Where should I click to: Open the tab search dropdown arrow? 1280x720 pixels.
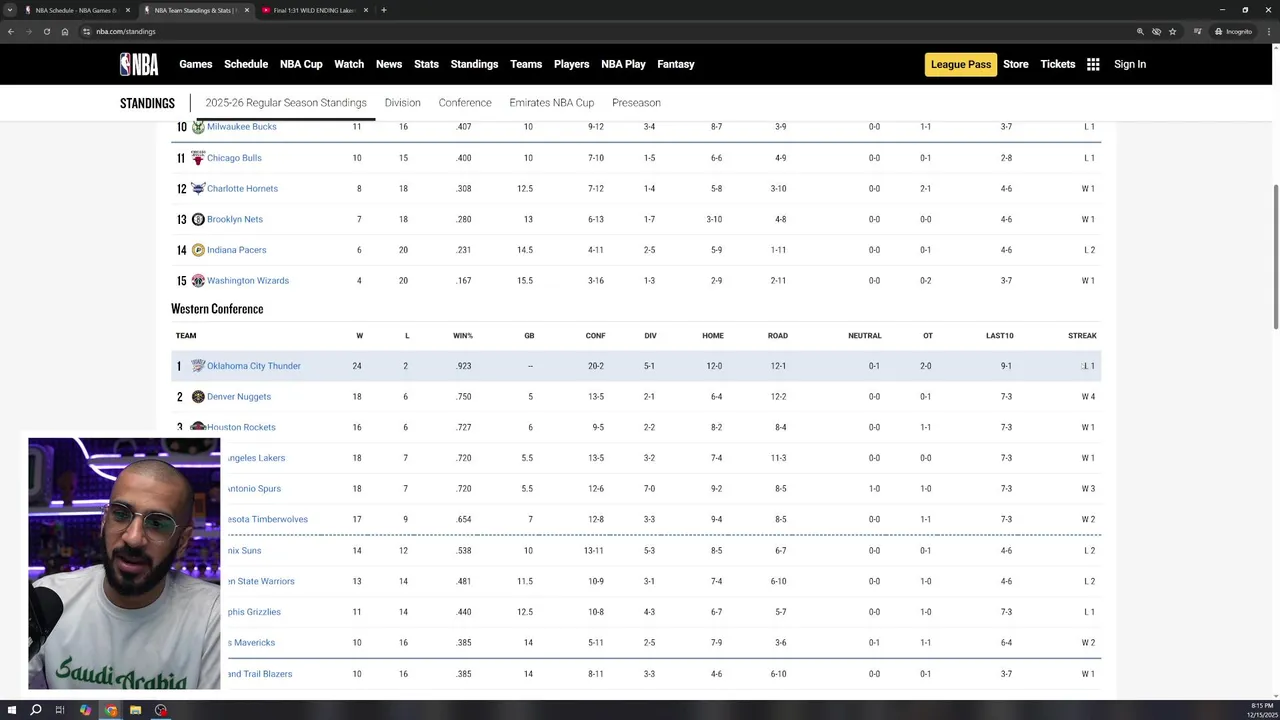(x=10, y=10)
